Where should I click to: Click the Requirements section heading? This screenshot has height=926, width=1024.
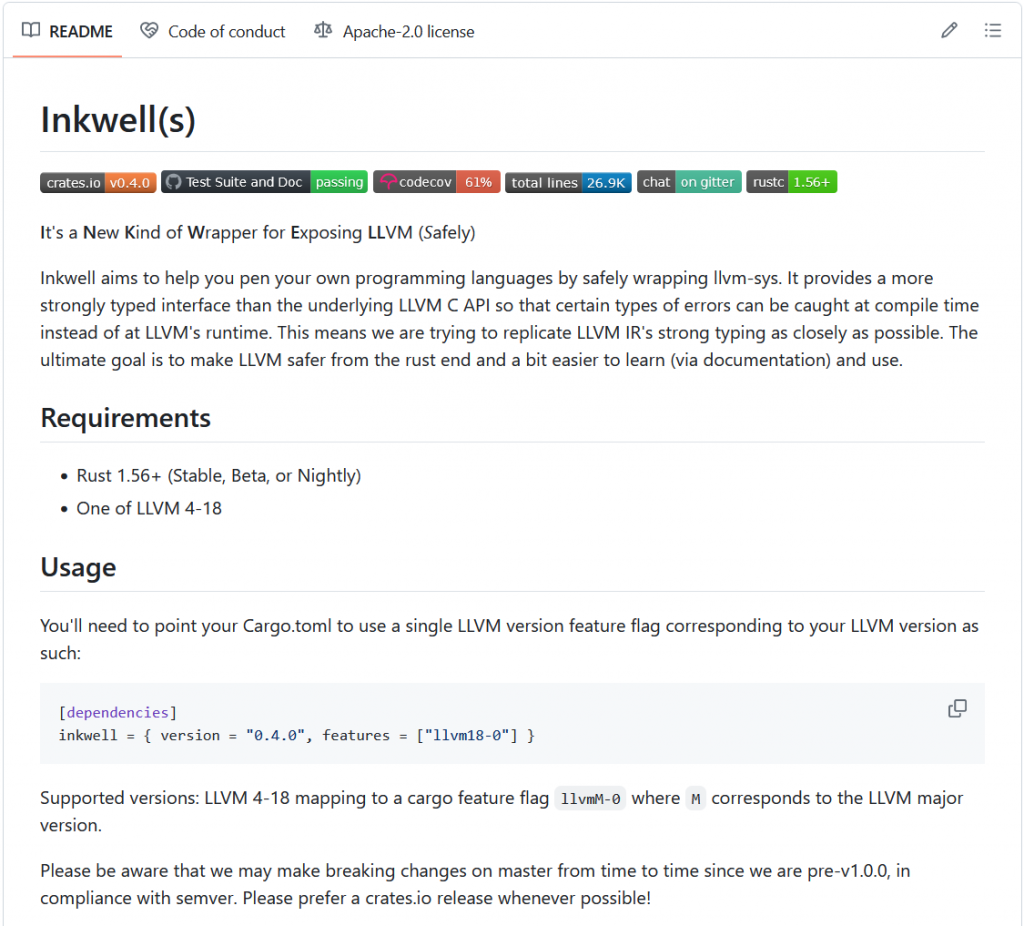125,418
